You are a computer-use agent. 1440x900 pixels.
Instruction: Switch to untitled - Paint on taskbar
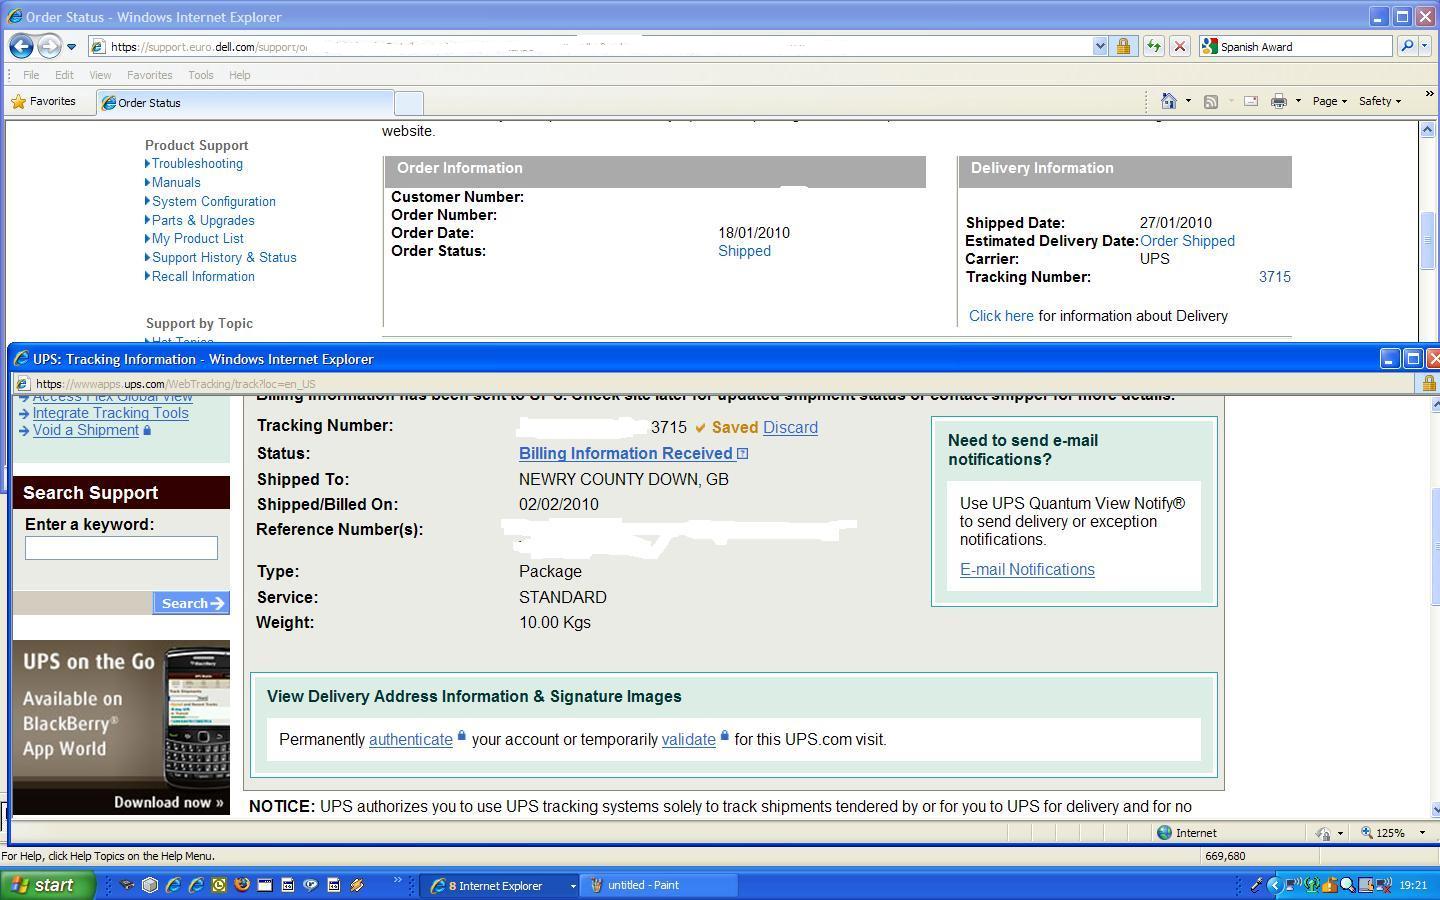[x=661, y=885]
